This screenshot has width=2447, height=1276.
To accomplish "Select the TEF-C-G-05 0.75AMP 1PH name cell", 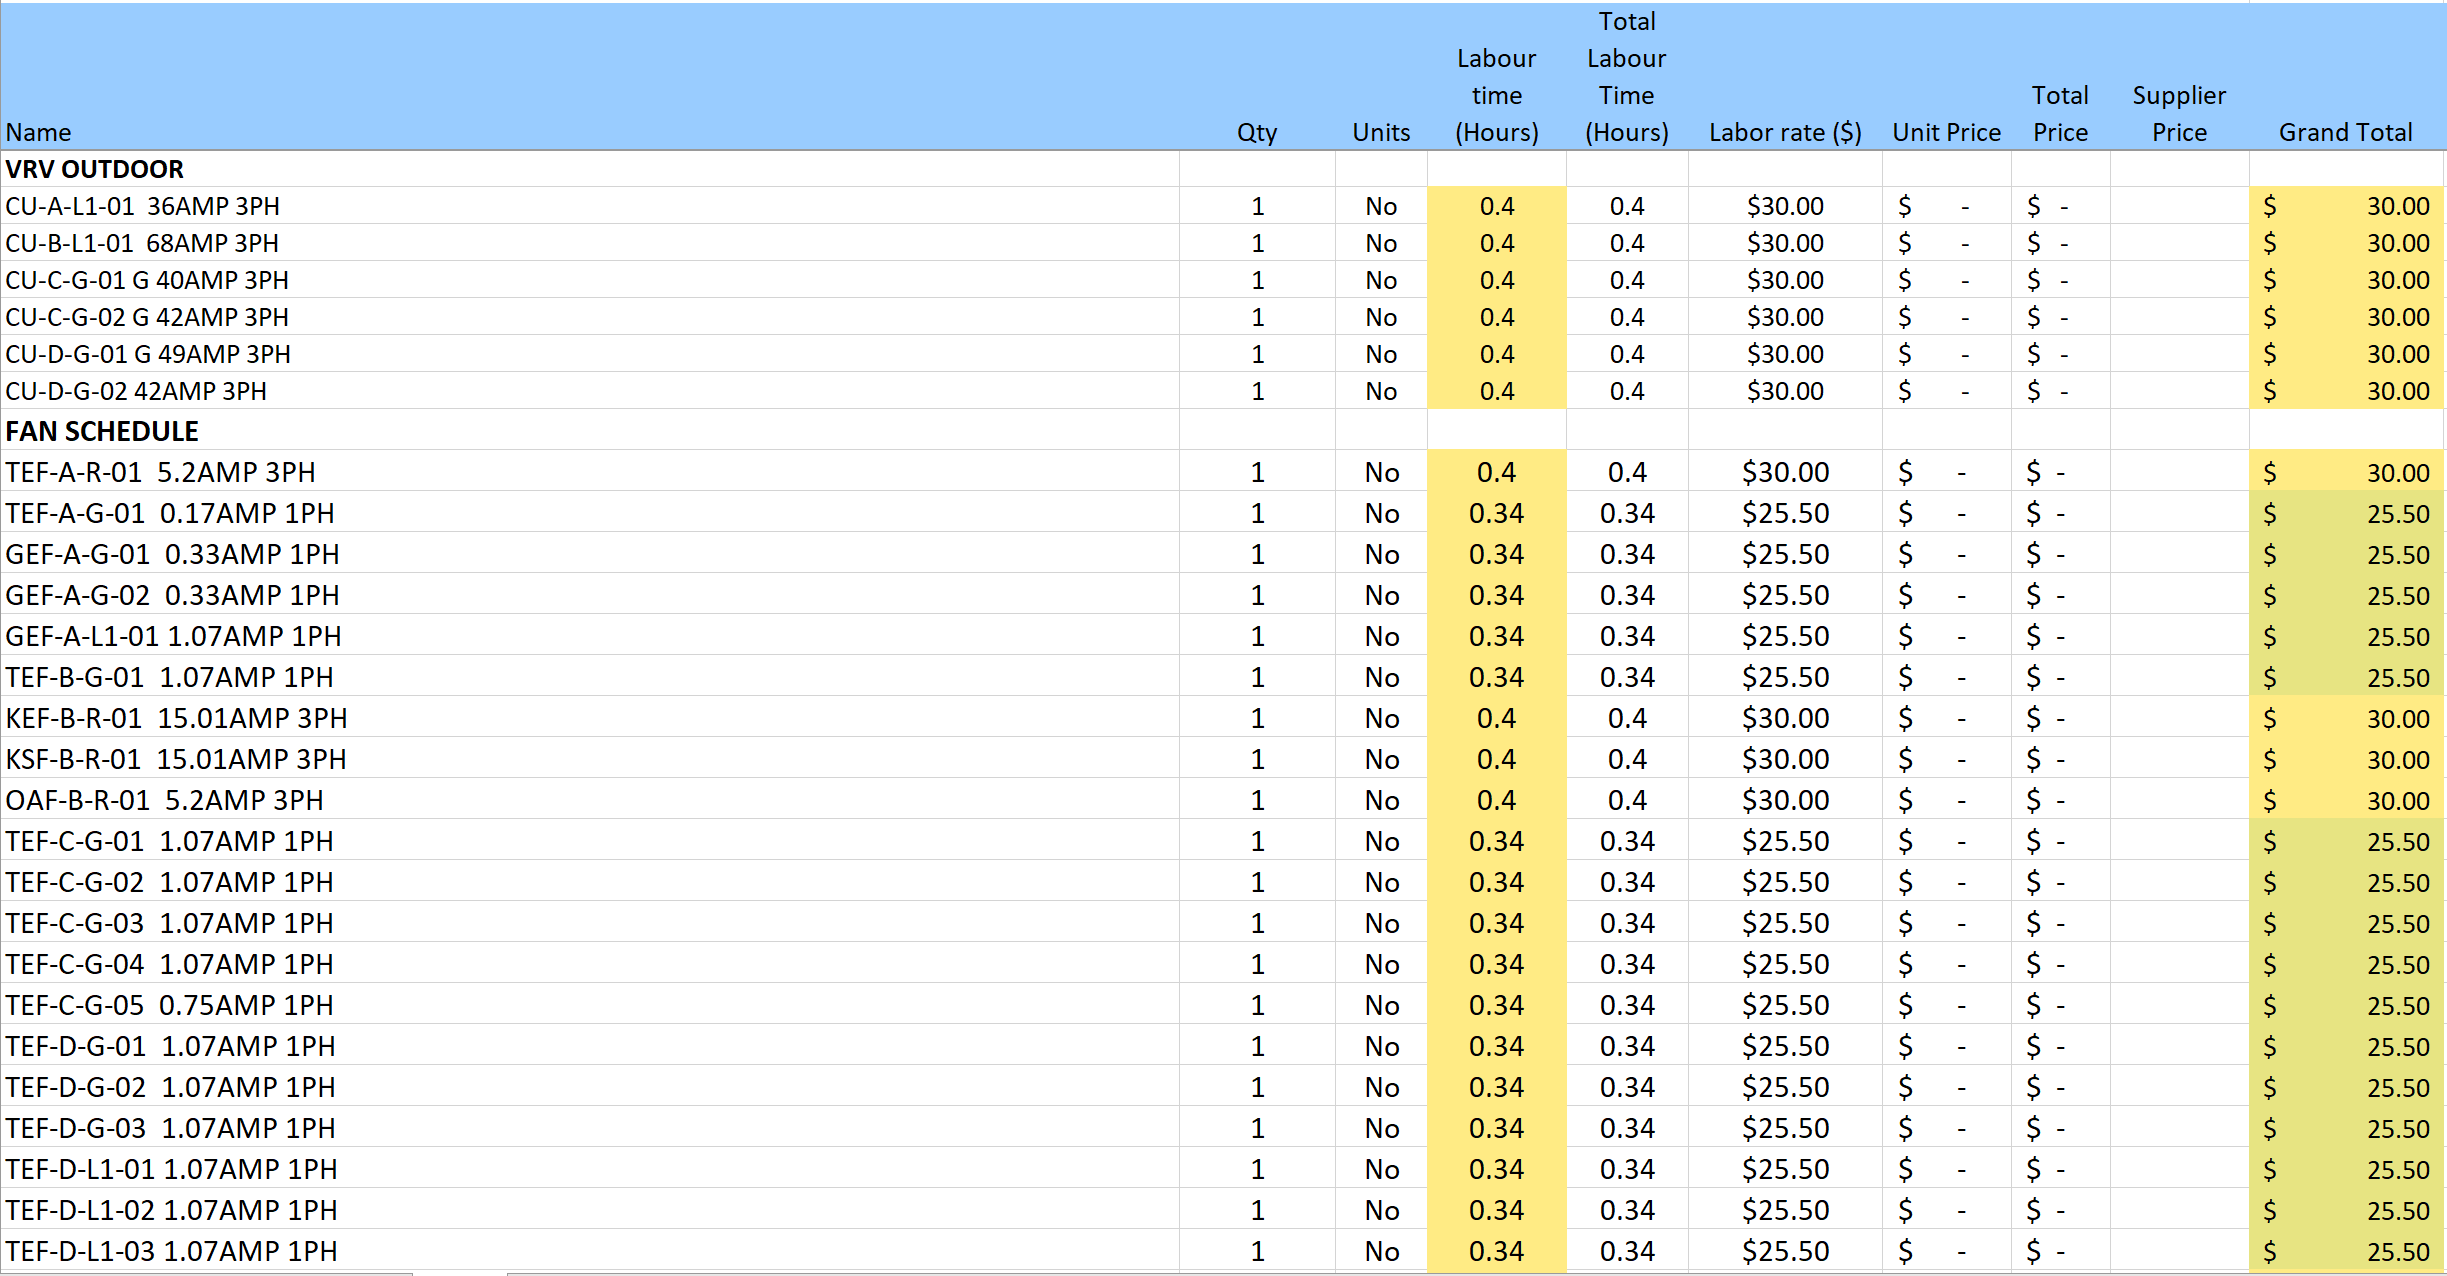I will point(169,1005).
